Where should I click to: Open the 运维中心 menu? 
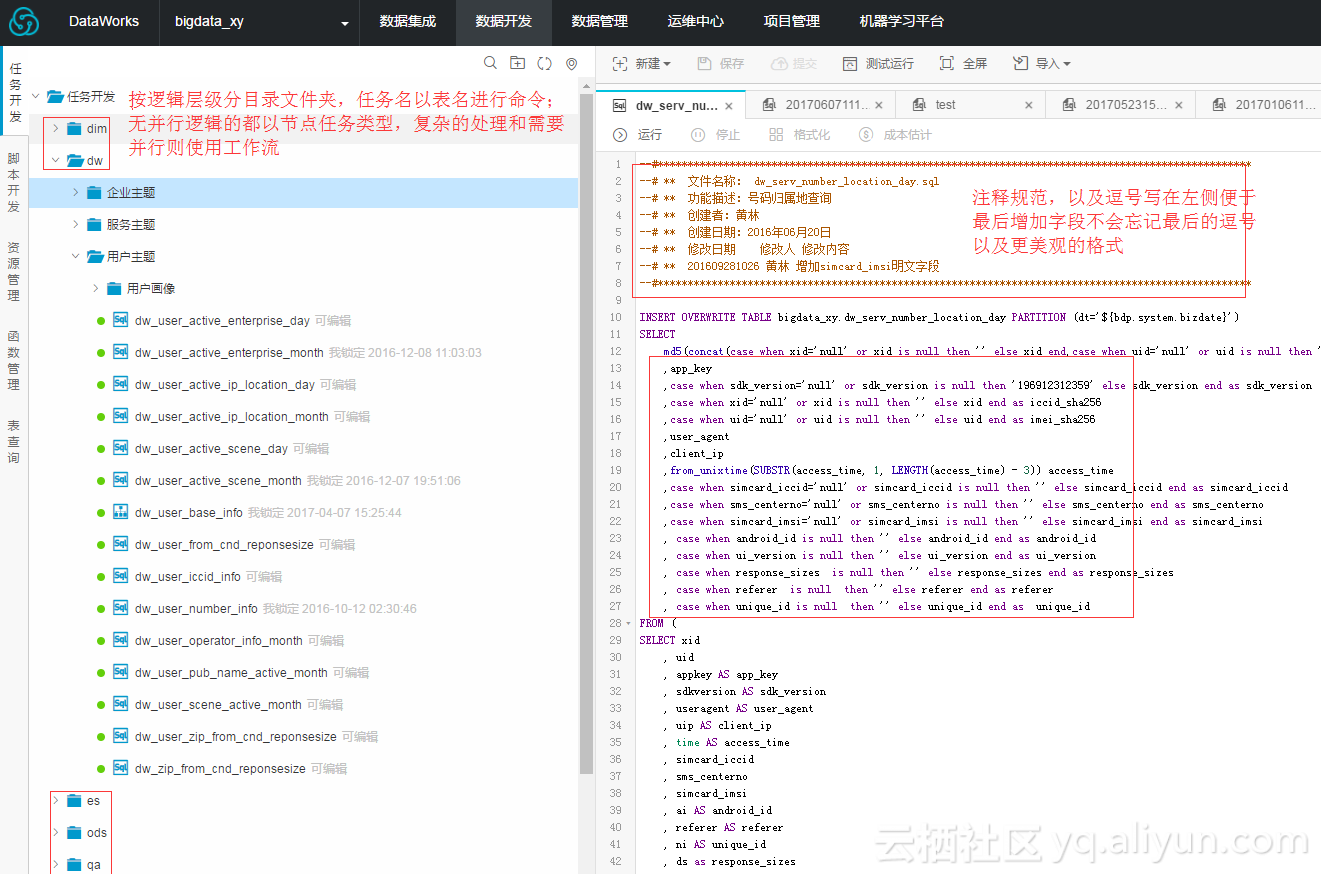coord(695,22)
